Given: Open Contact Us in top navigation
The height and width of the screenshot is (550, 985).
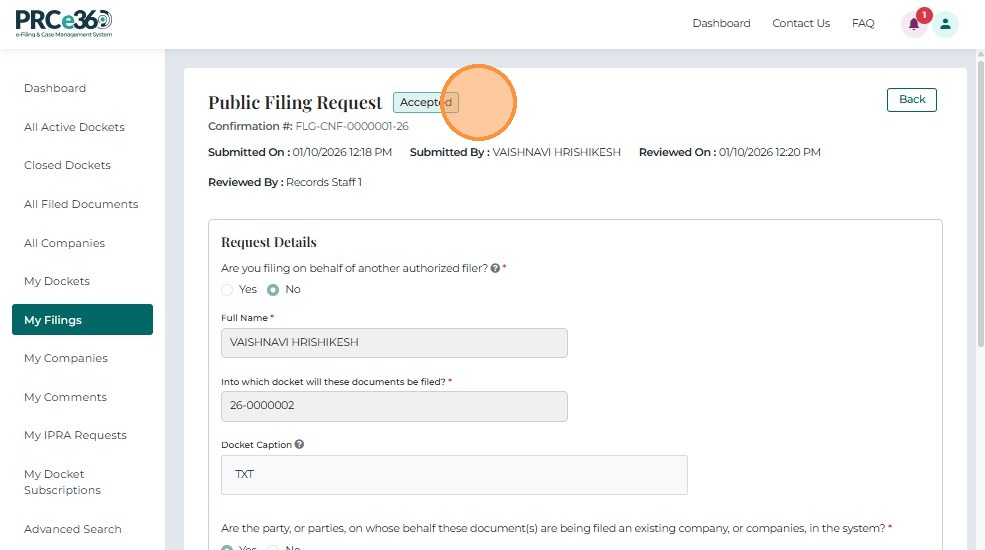Looking at the screenshot, I should point(801,24).
